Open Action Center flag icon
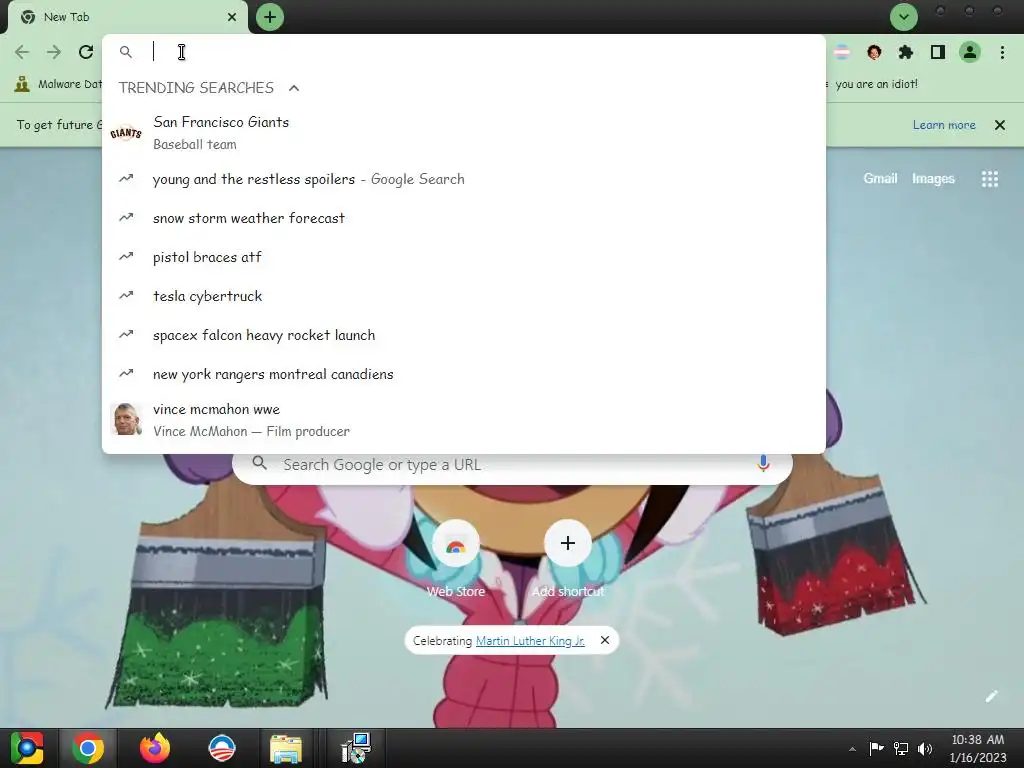Viewport: 1024px width, 768px height. click(x=876, y=748)
